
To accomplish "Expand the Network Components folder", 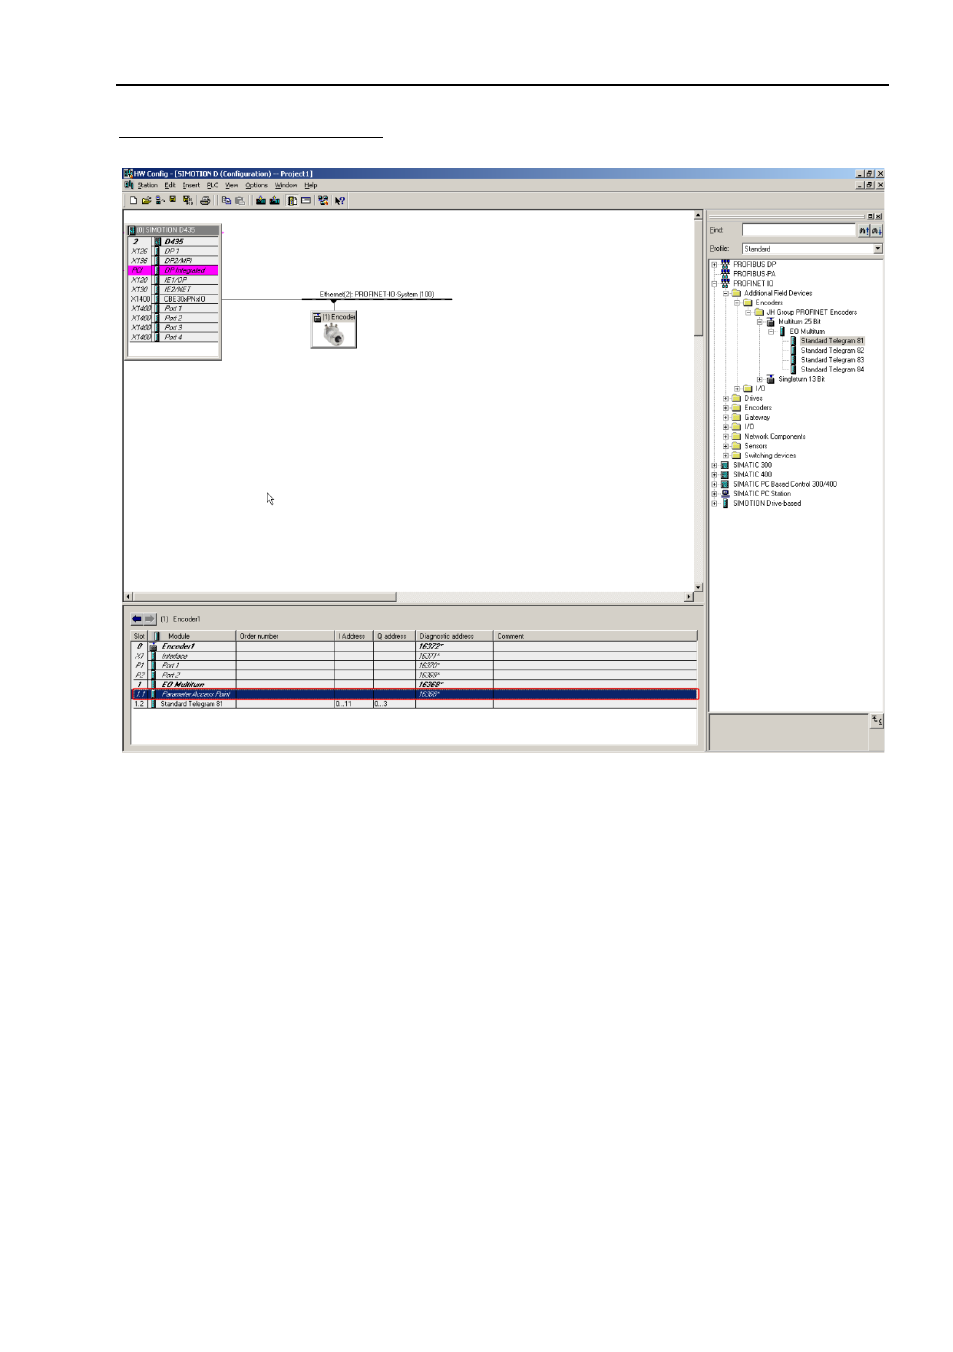I will pyautogui.click(x=726, y=436).
